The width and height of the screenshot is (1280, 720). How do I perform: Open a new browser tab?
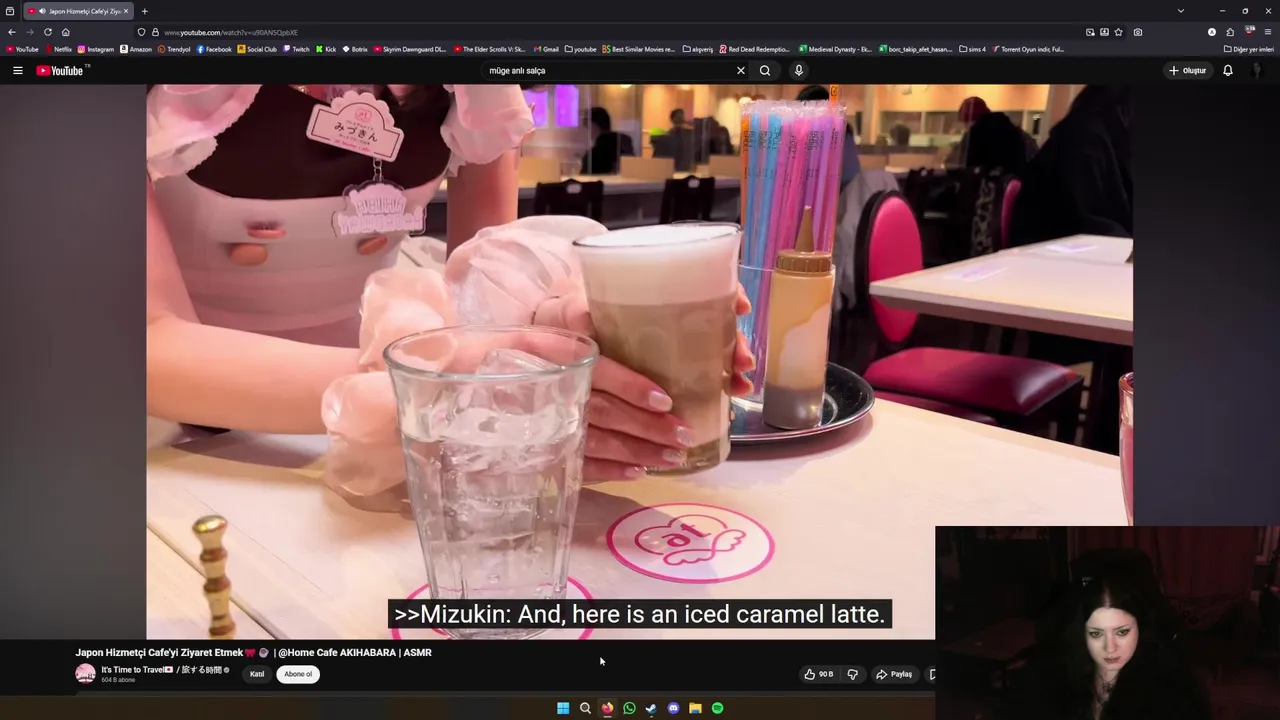[x=144, y=11]
